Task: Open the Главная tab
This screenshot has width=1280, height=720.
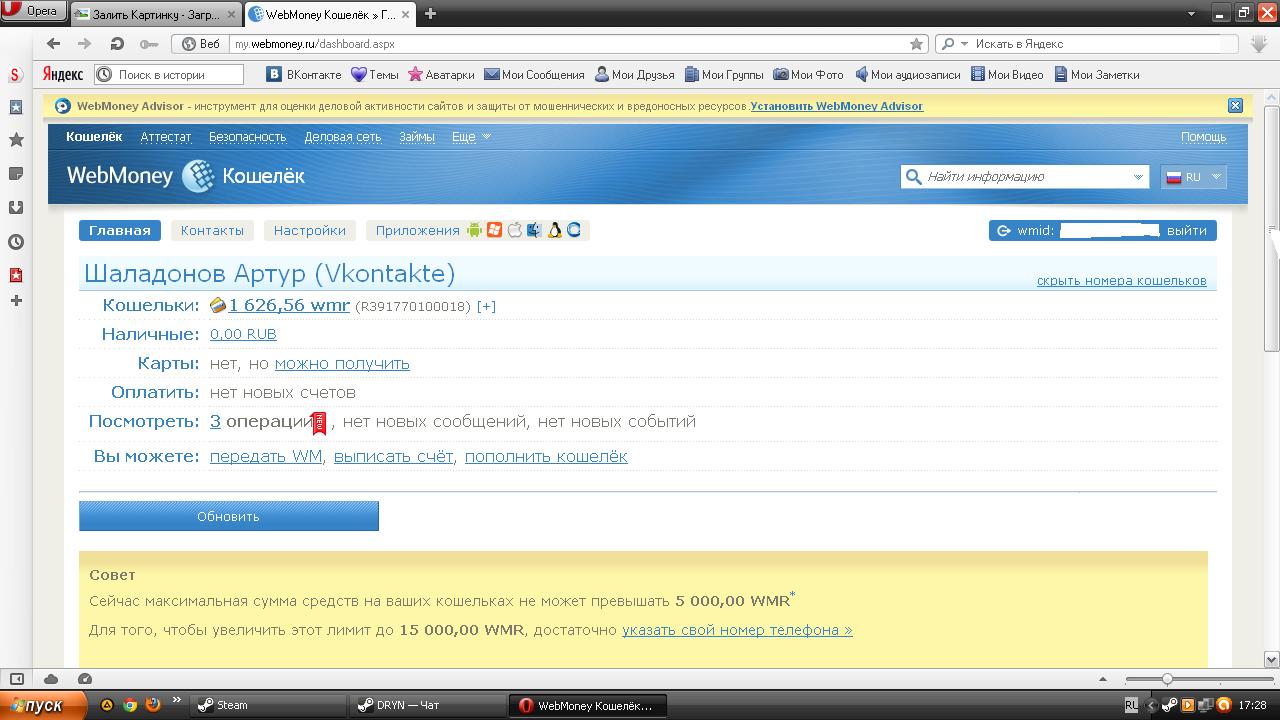Action: click(119, 230)
